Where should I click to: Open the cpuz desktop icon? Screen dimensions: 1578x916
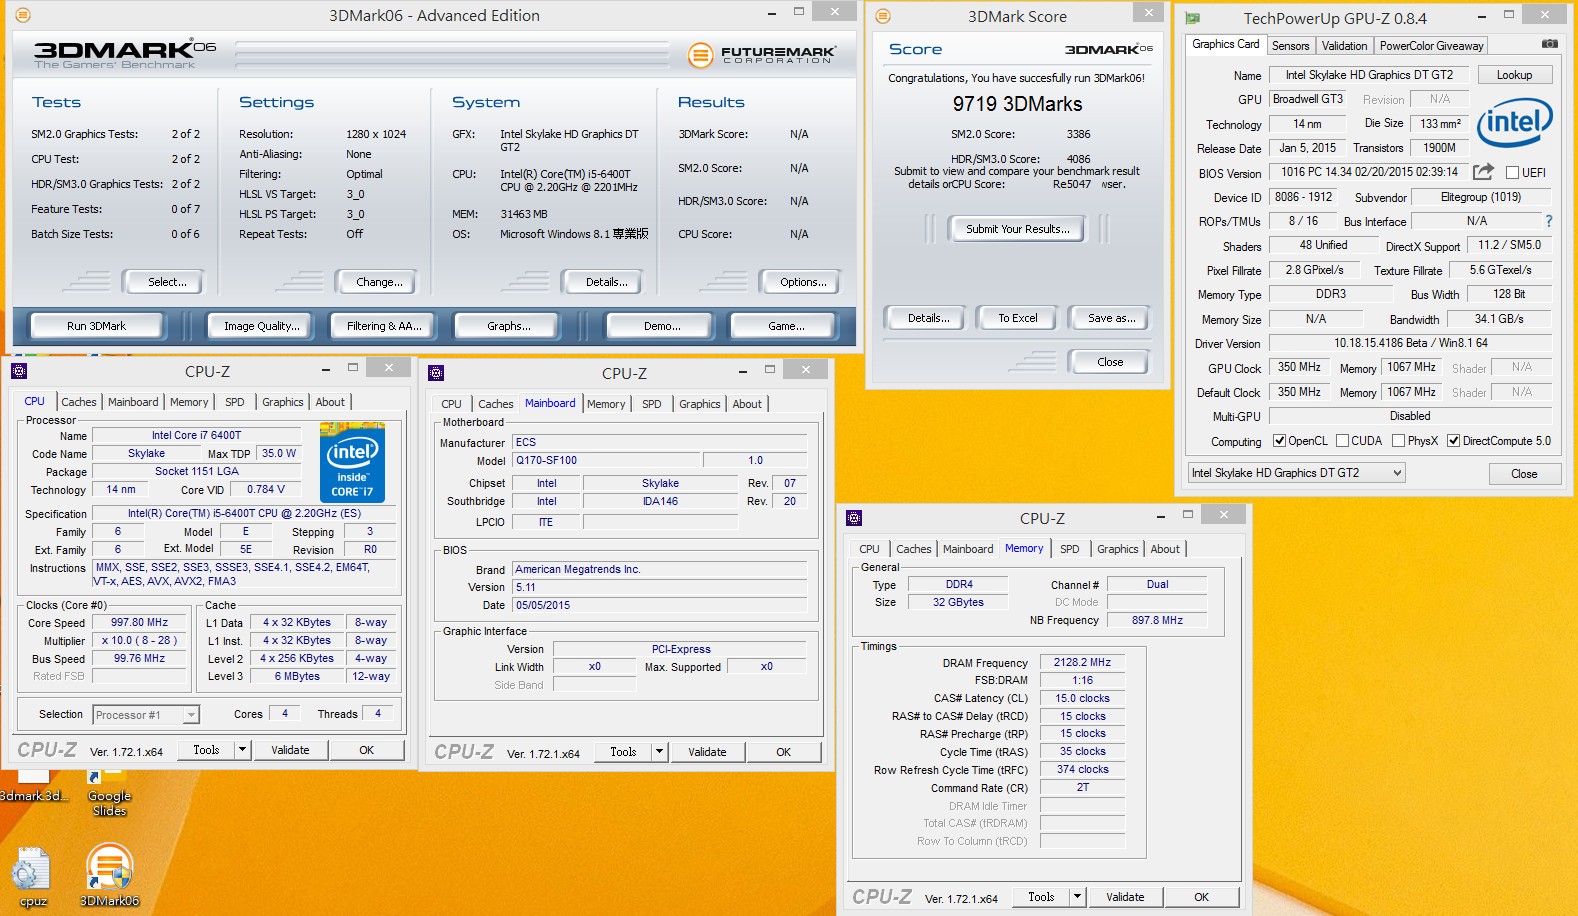(x=31, y=868)
